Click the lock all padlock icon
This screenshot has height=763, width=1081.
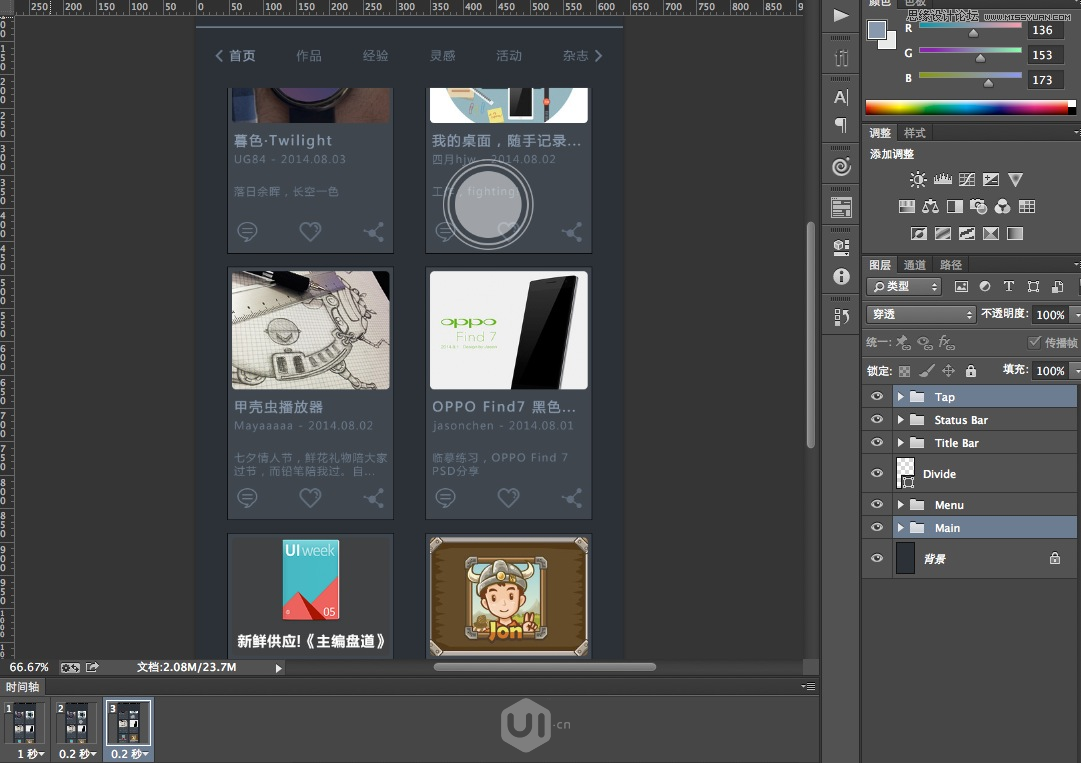click(970, 371)
